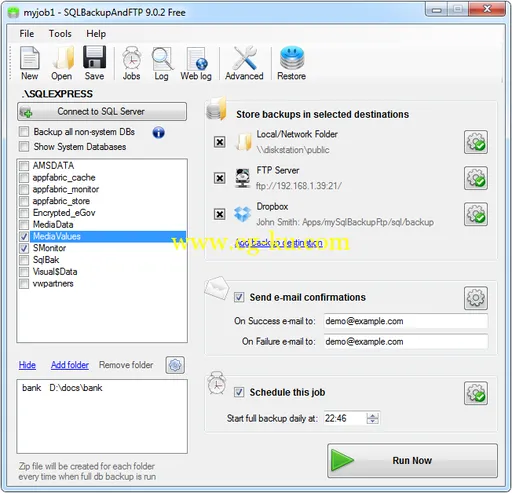Screen dimensions: 512x493
Task: View the Log magnifier icon
Action: coord(162,63)
